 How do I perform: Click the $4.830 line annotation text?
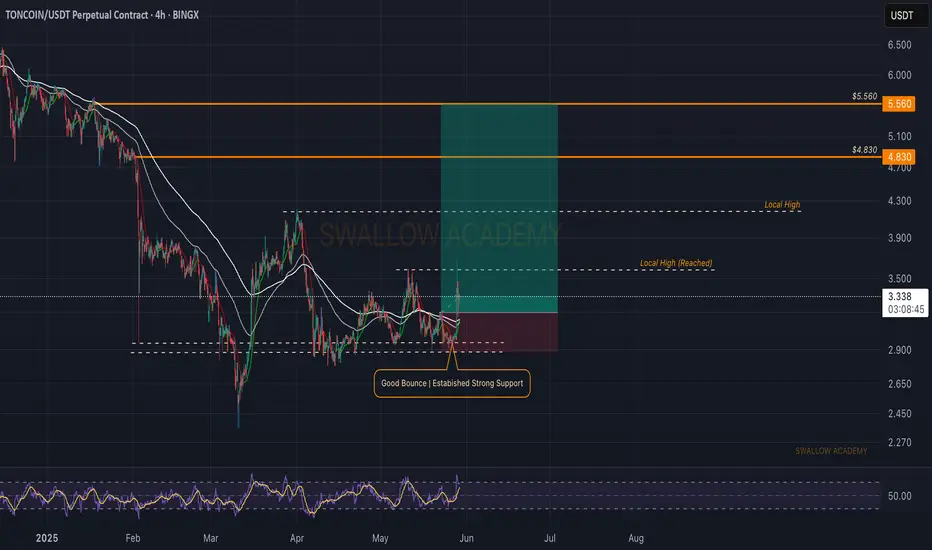tap(864, 150)
